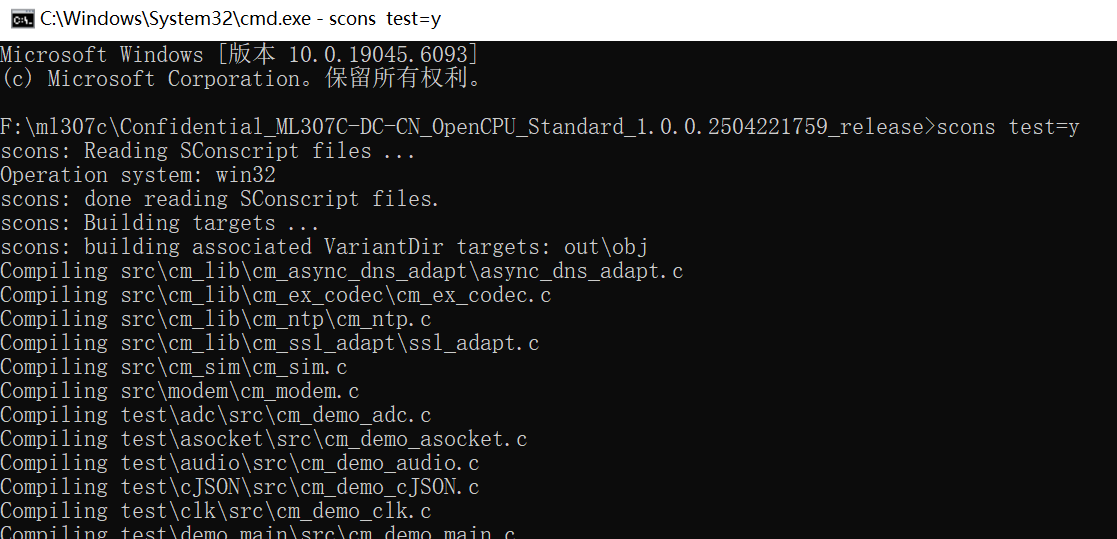
Task: Click the async_dns_adapt.c compile line
Action: (x=341, y=271)
